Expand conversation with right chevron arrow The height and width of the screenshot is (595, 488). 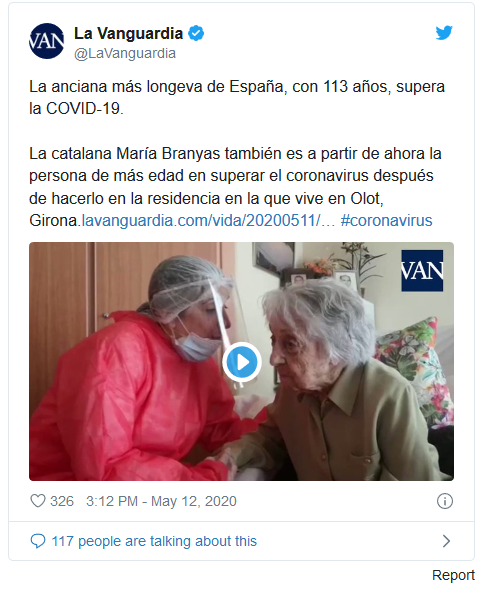pyautogui.click(x=446, y=541)
